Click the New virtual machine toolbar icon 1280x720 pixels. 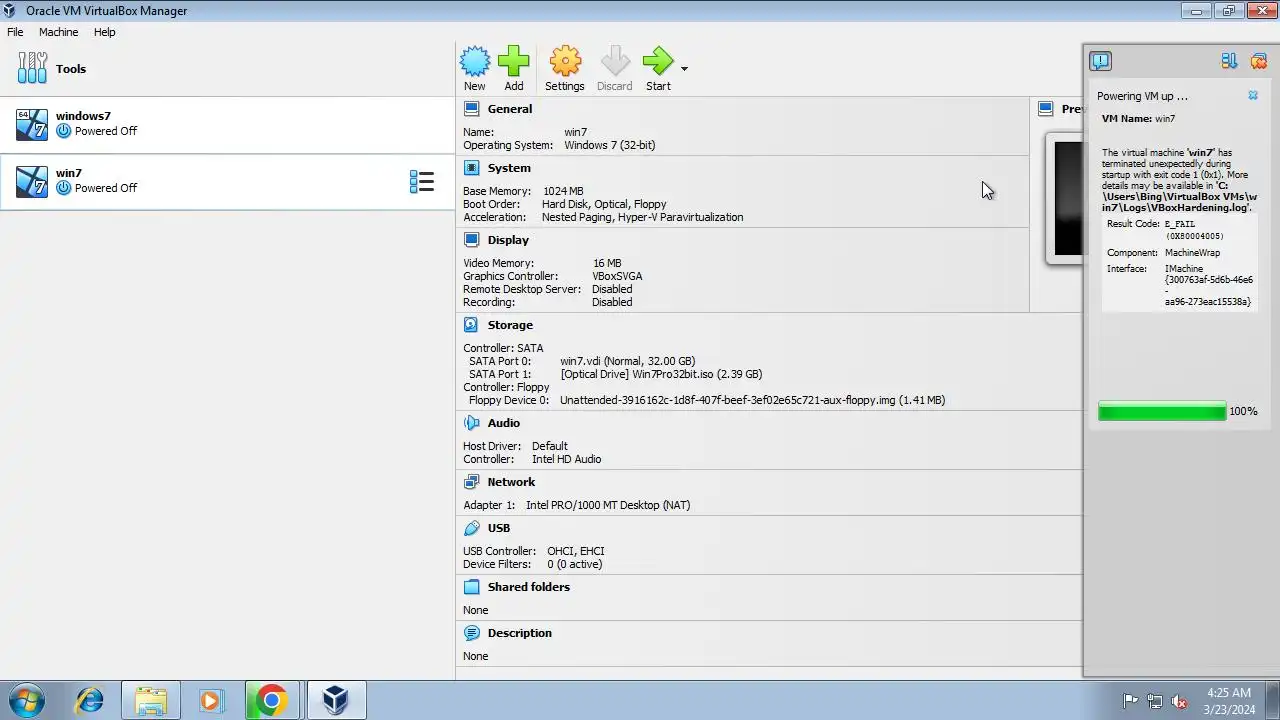(x=475, y=62)
